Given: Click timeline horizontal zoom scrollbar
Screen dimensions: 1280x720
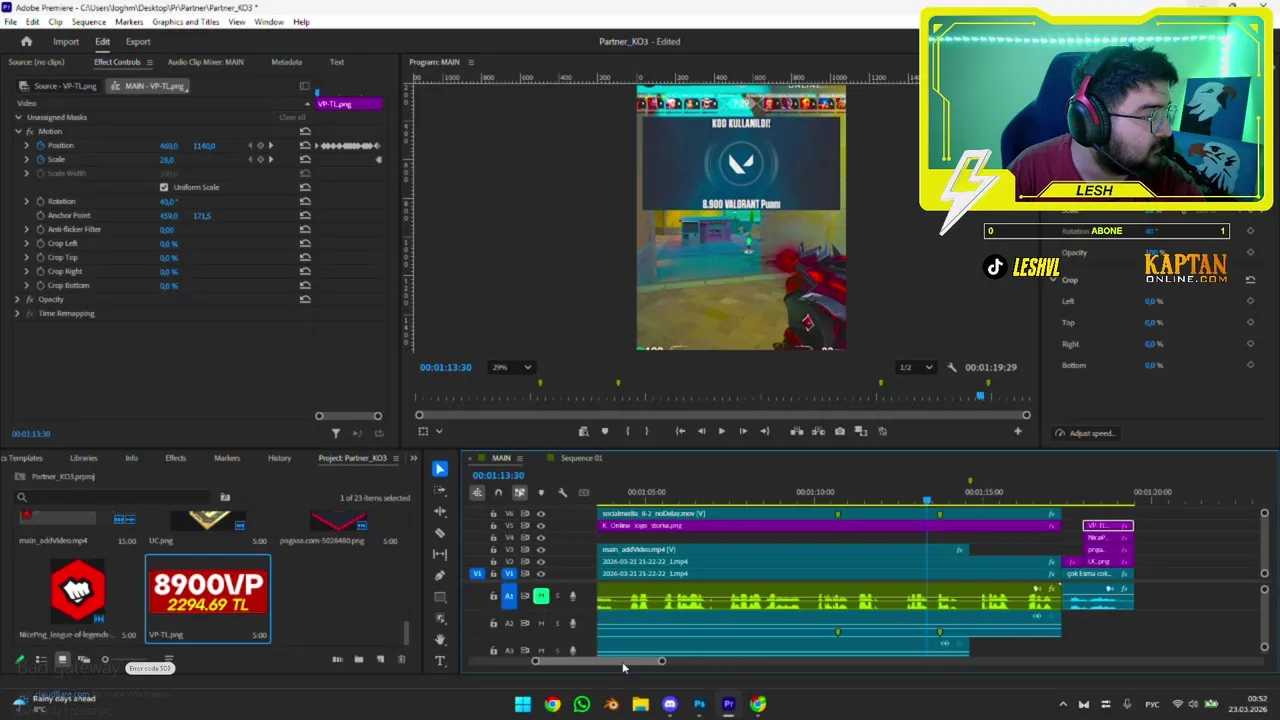Looking at the screenshot, I should 598,661.
